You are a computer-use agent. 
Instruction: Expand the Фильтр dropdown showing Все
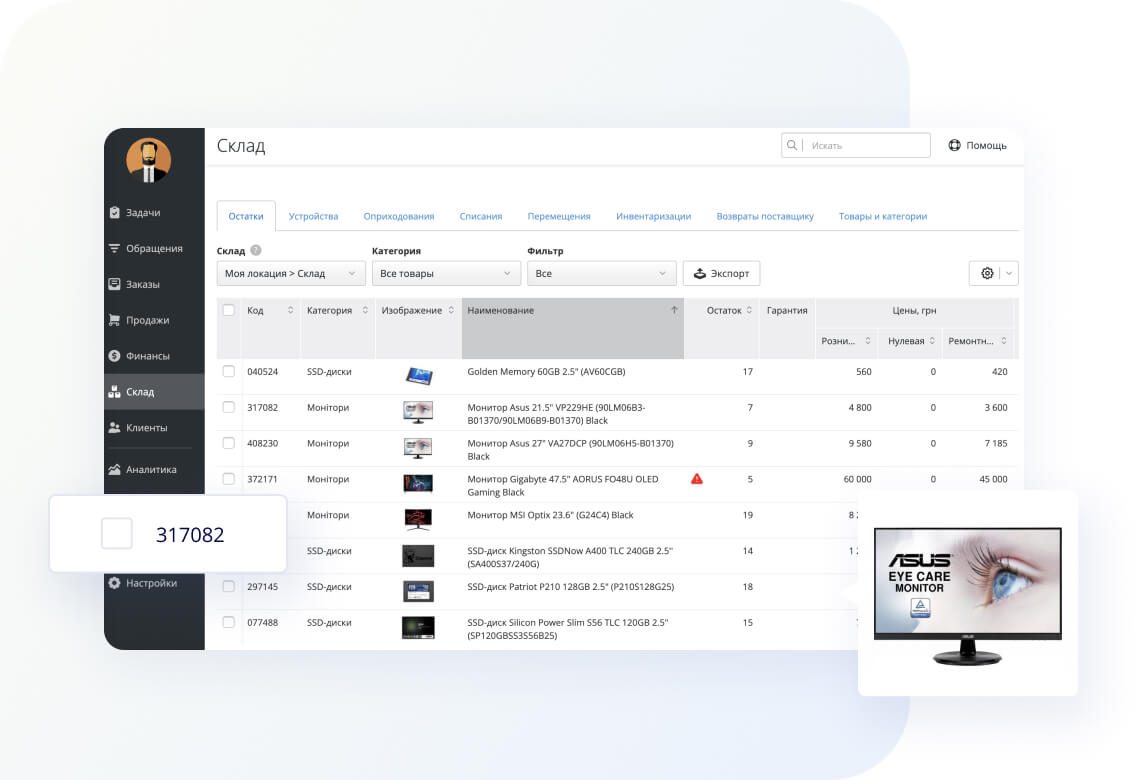(601, 274)
